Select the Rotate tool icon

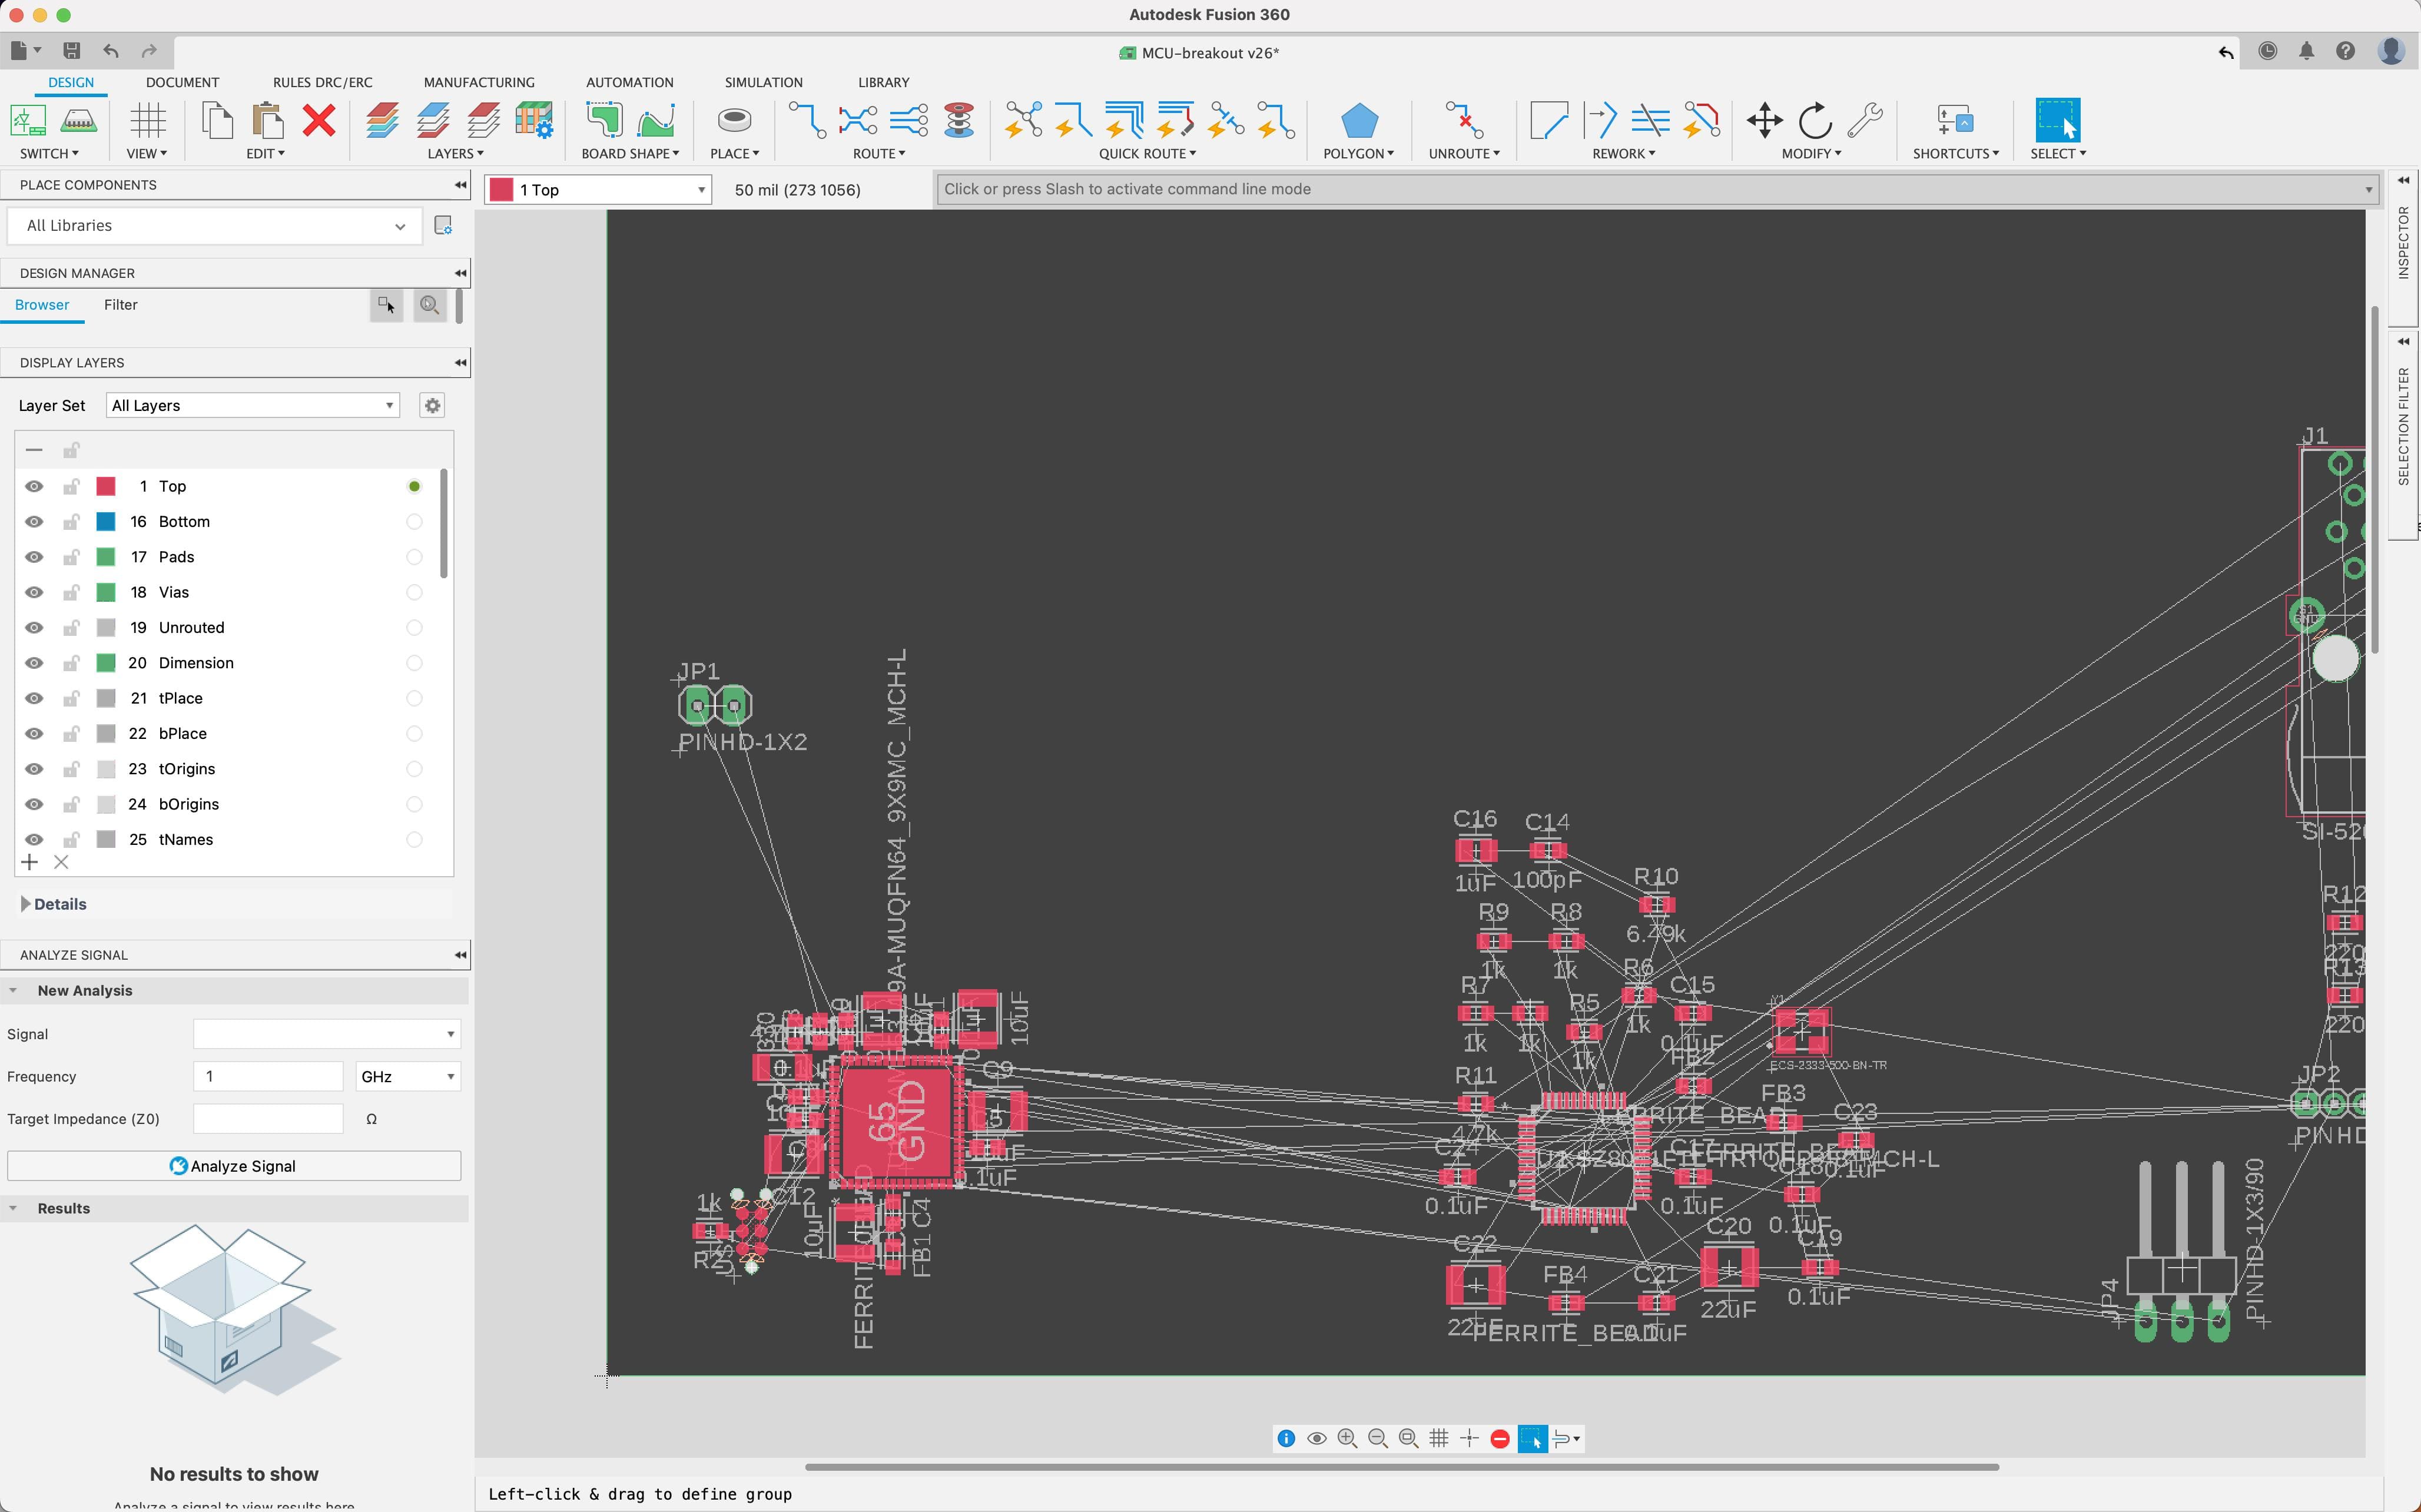click(x=1814, y=121)
